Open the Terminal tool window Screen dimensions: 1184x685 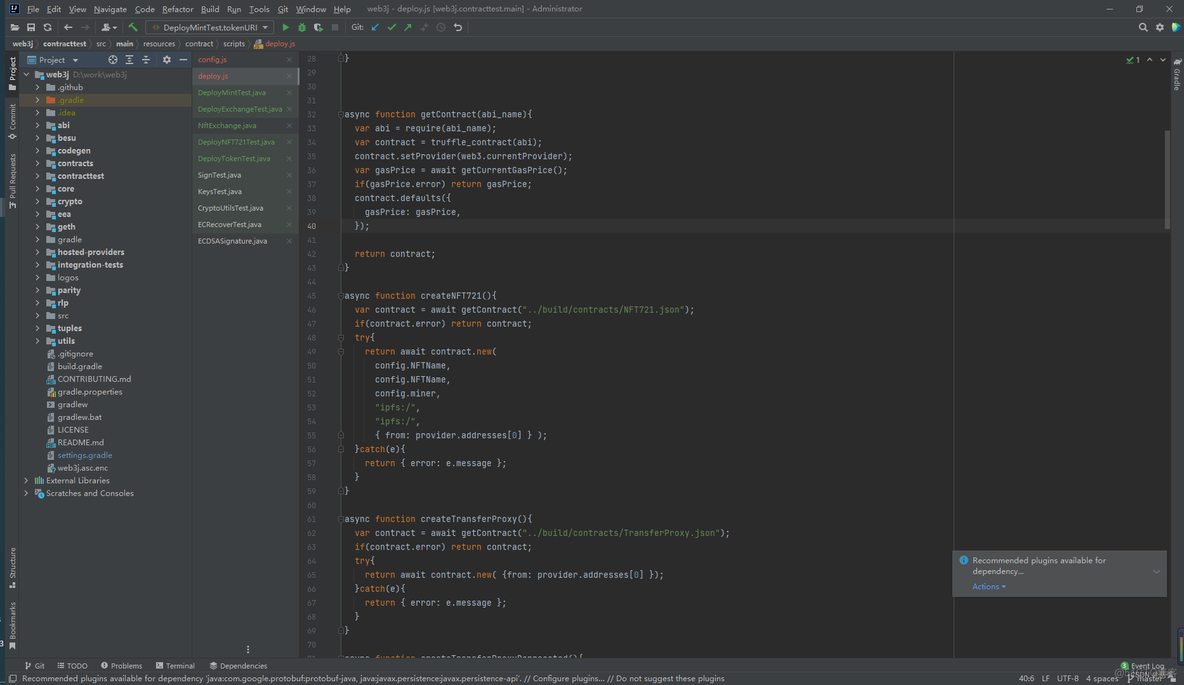175,666
